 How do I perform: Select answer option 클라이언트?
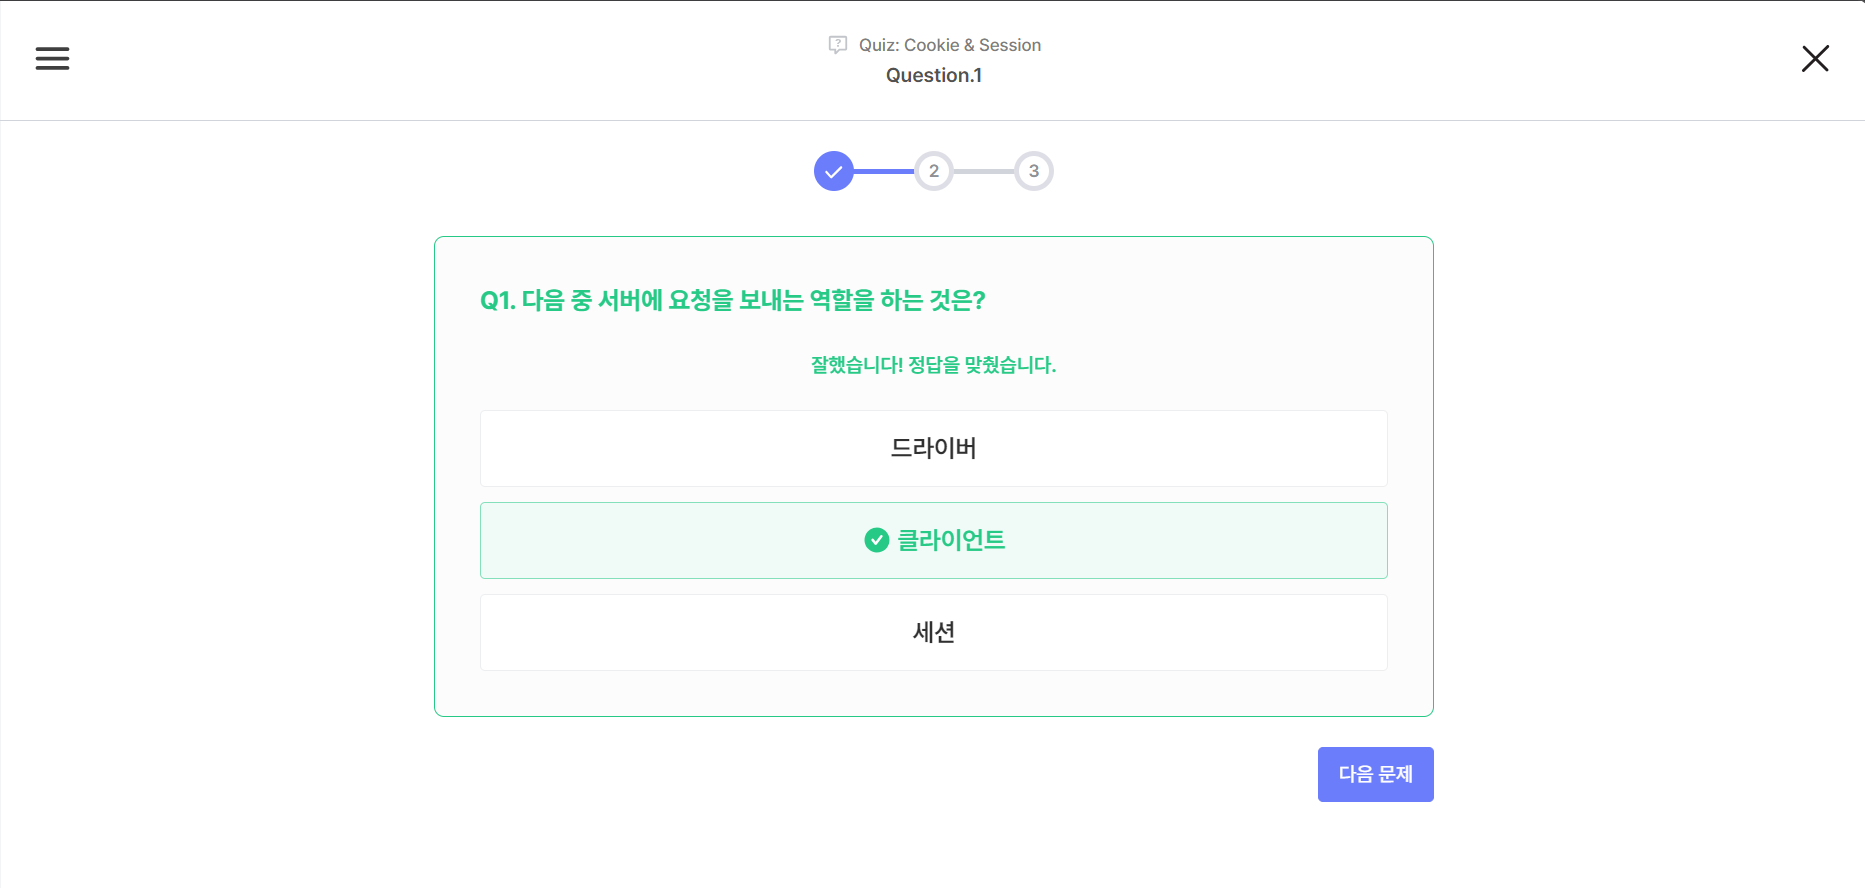pyautogui.click(x=933, y=540)
